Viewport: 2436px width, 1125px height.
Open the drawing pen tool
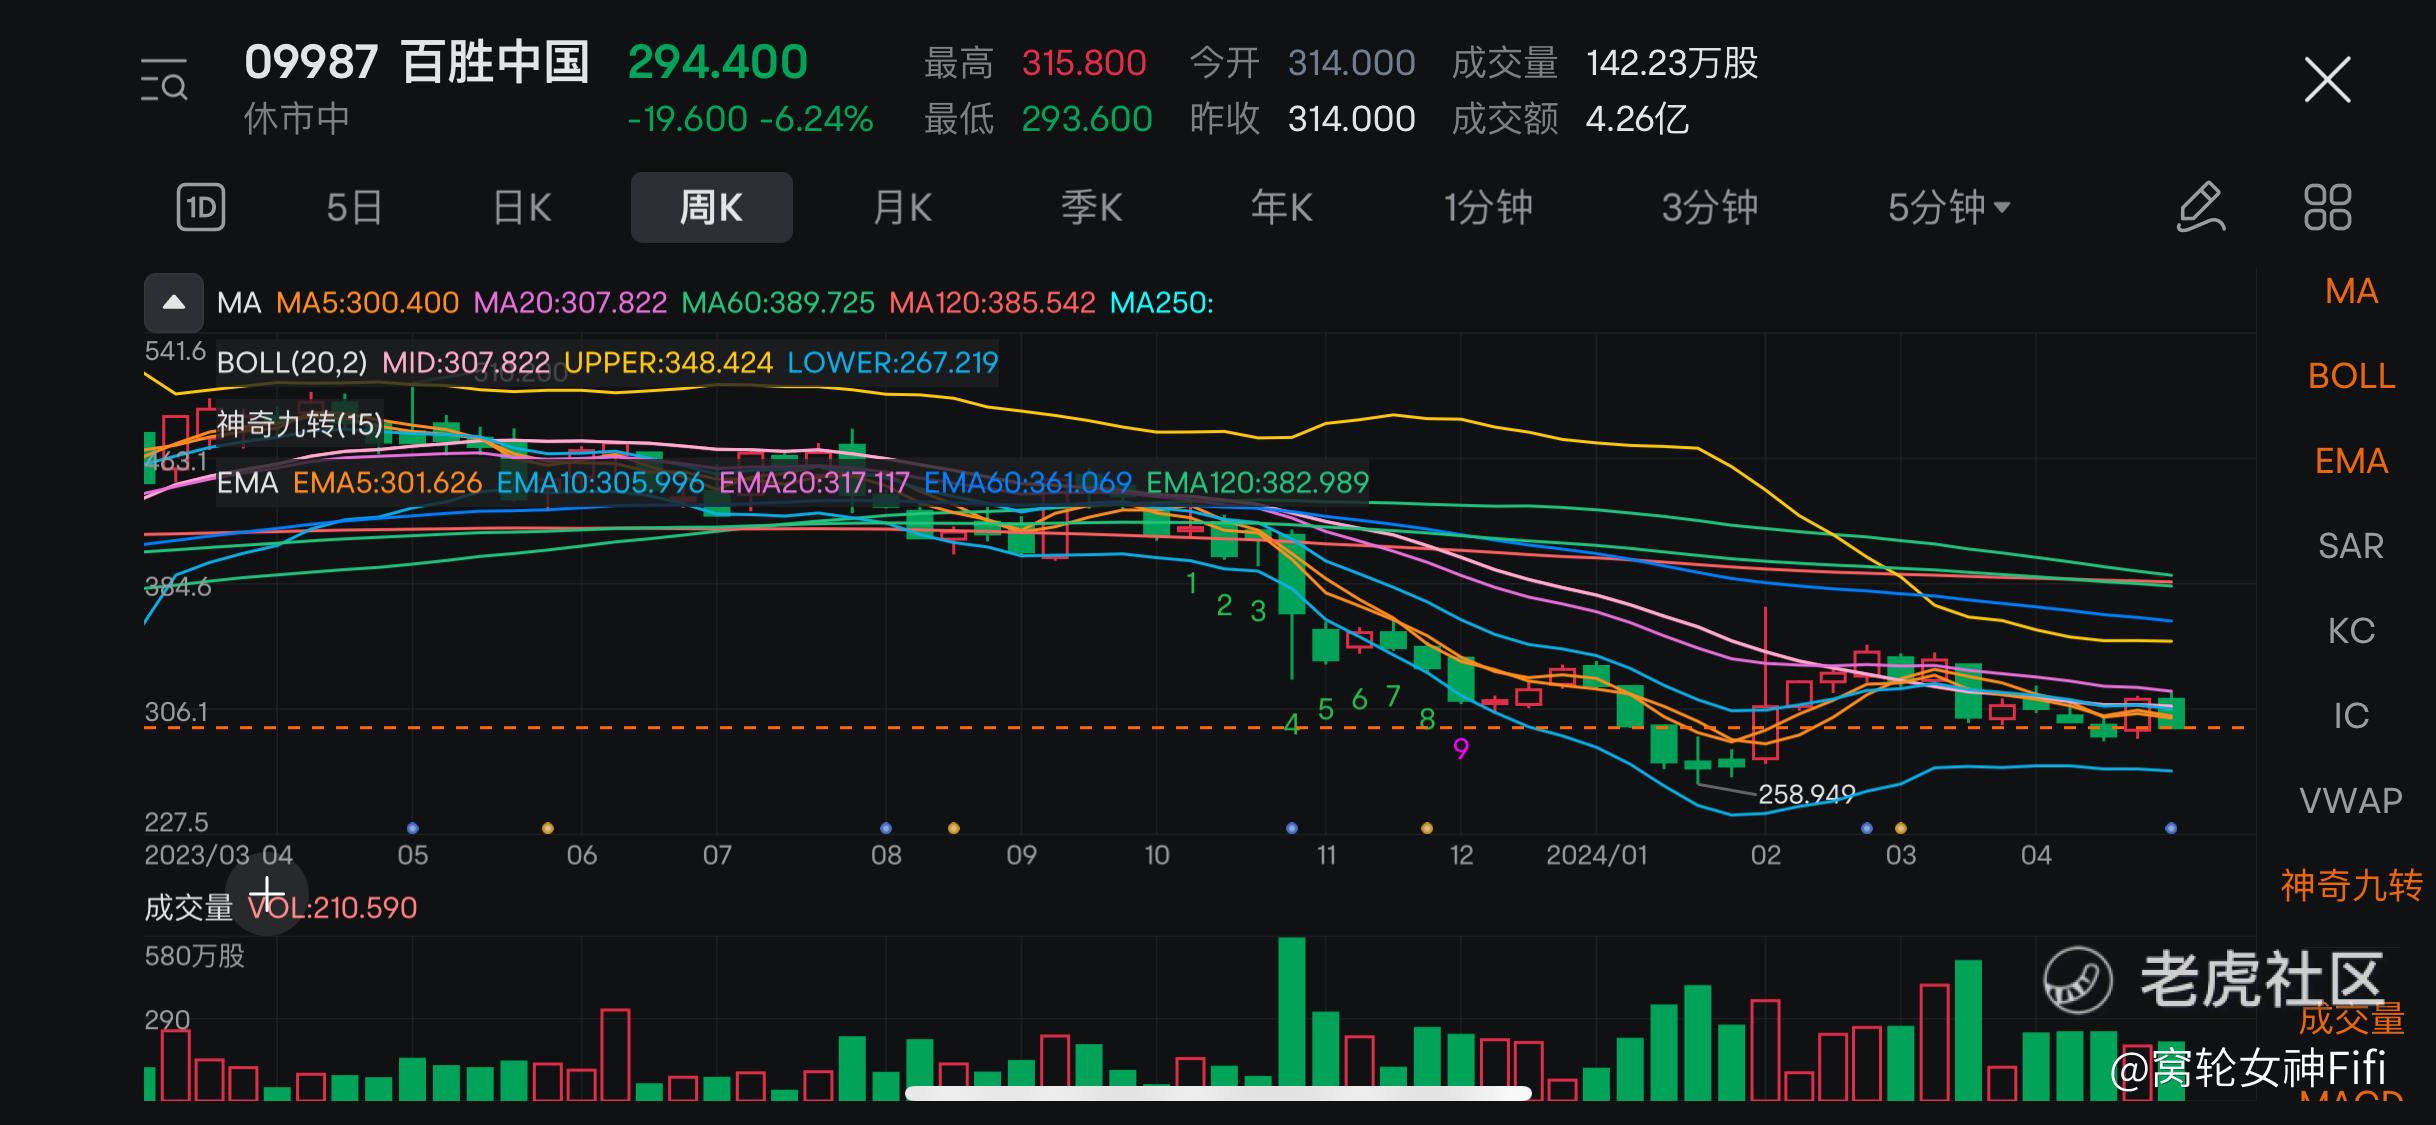click(x=2201, y=207)
